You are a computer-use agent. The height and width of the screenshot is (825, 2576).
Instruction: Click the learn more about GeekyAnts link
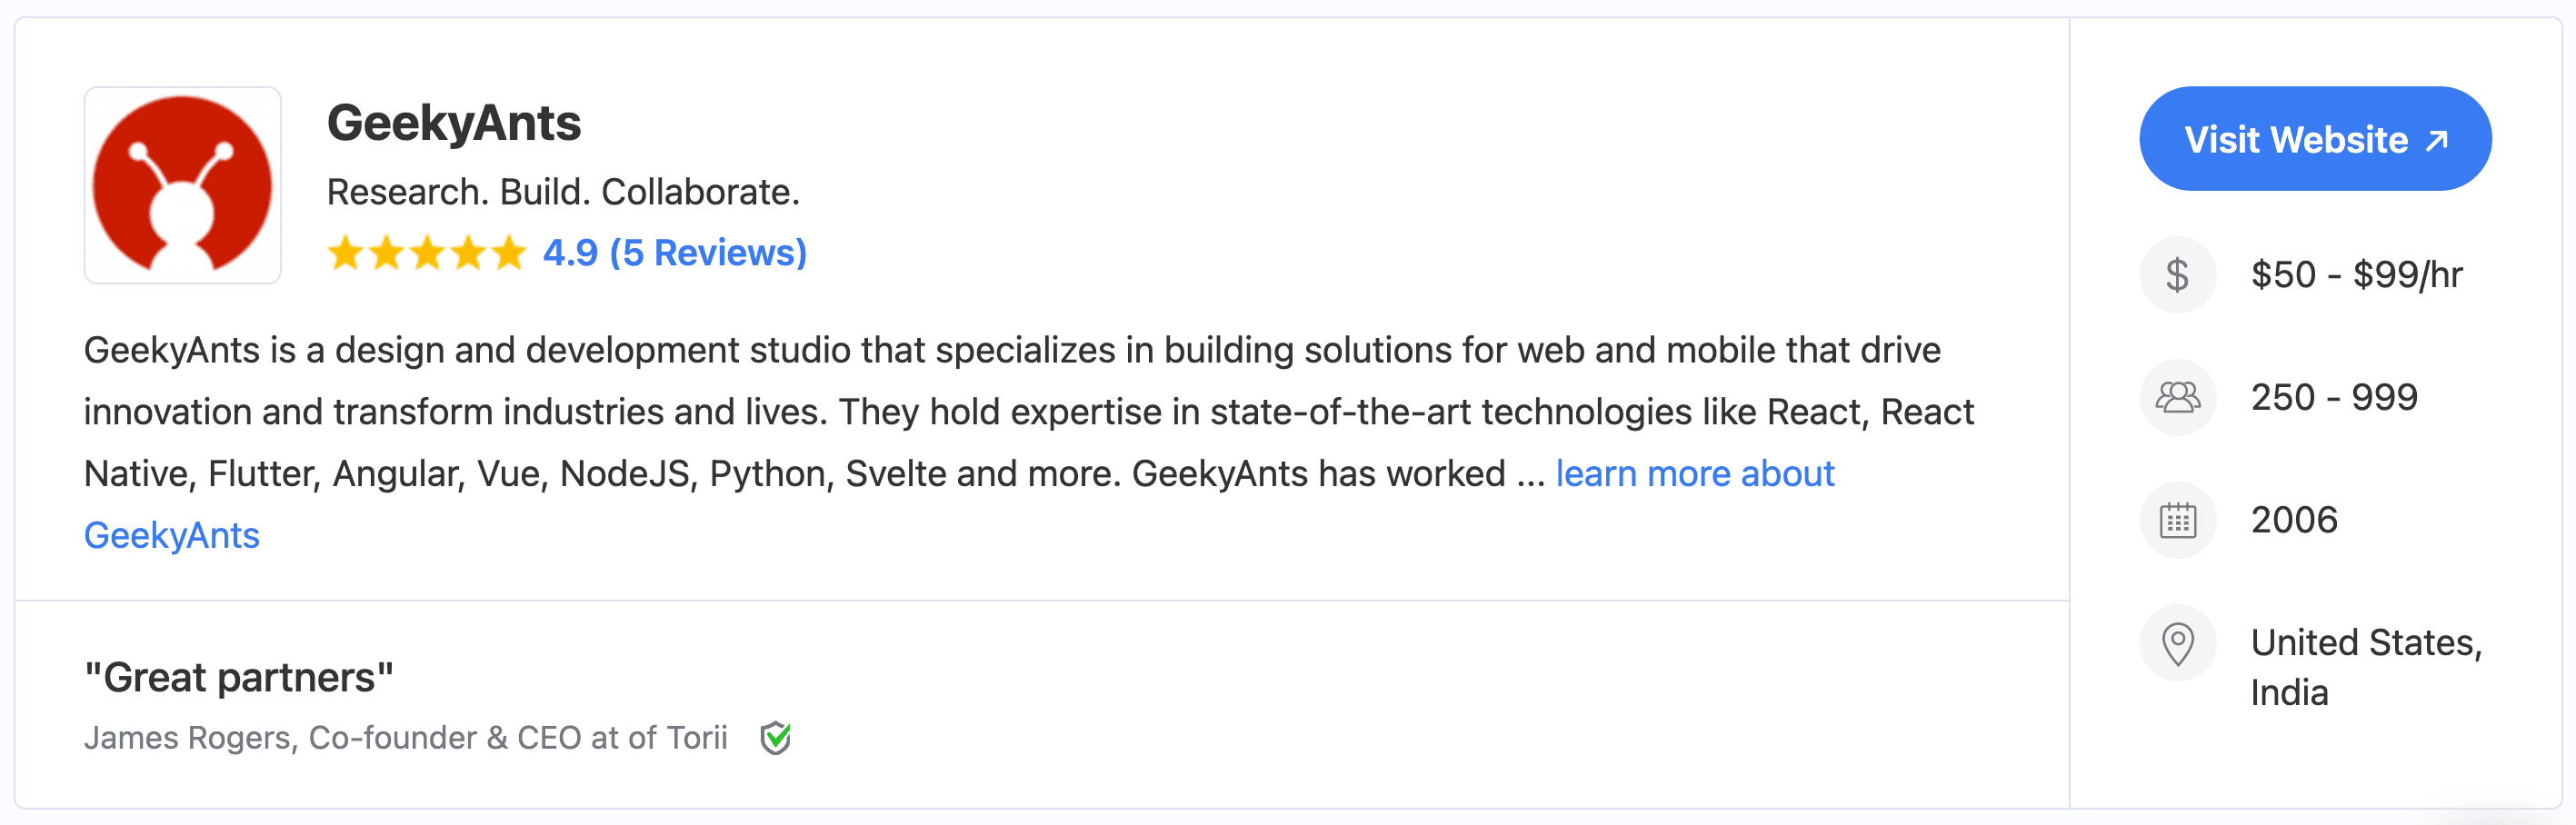pyautogui.click(x=1694, y=473)
